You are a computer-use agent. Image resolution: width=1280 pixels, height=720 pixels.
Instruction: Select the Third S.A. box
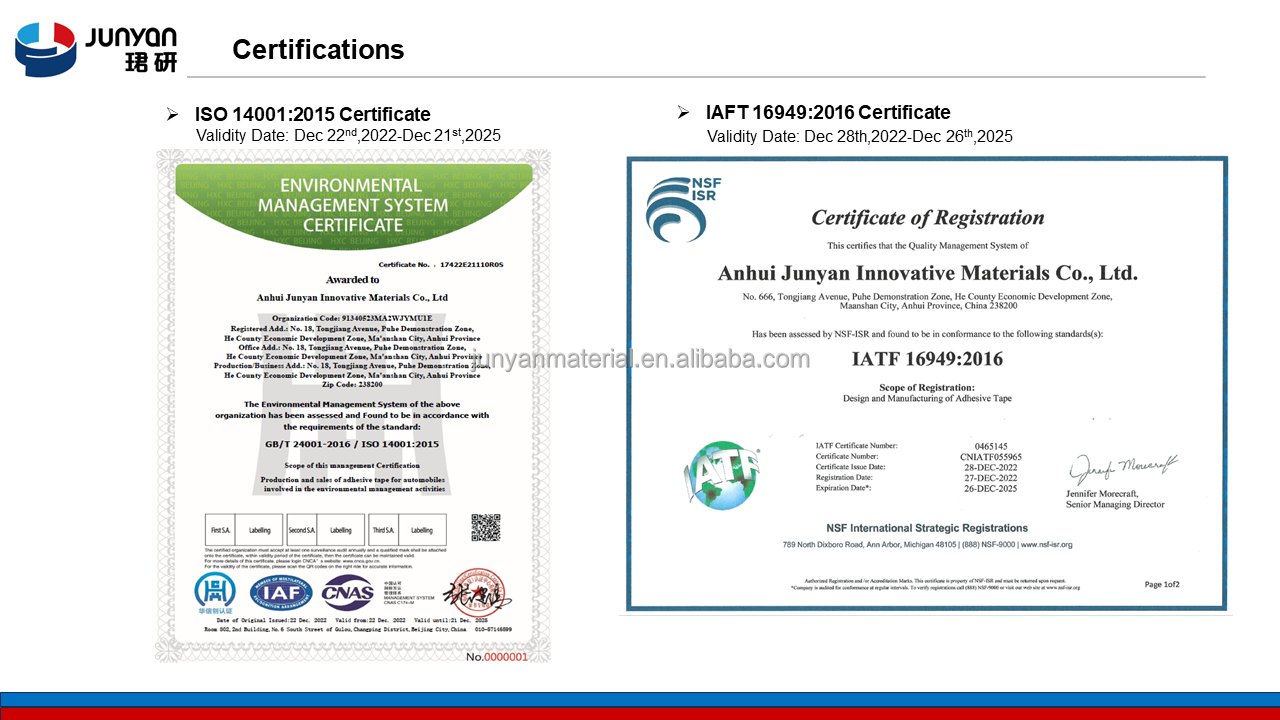(384, 530)
